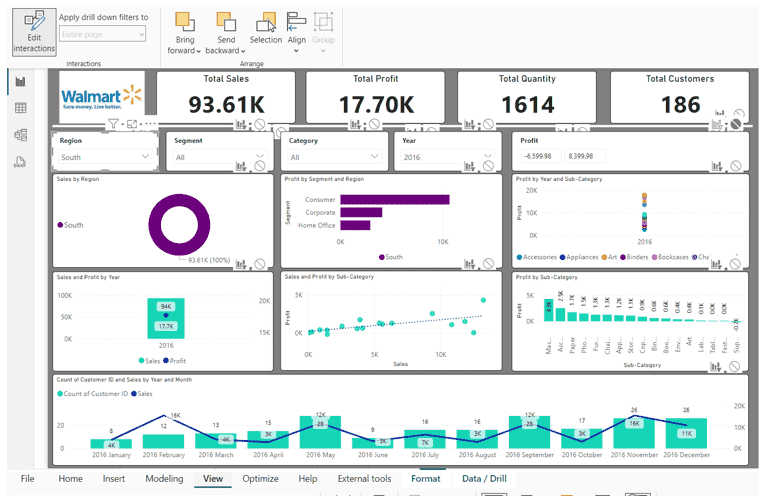
Task: Select the Corporate bar in Profit by Segment
Action: point(361,213)
